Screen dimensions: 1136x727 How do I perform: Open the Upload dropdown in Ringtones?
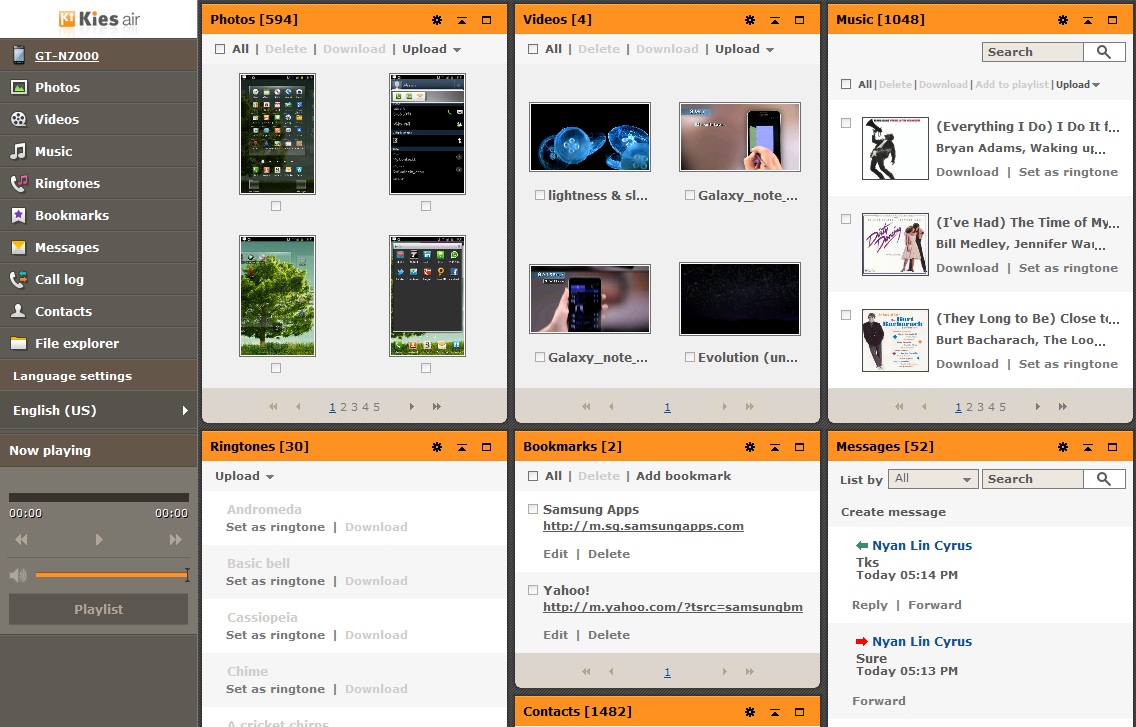(244, 476)
